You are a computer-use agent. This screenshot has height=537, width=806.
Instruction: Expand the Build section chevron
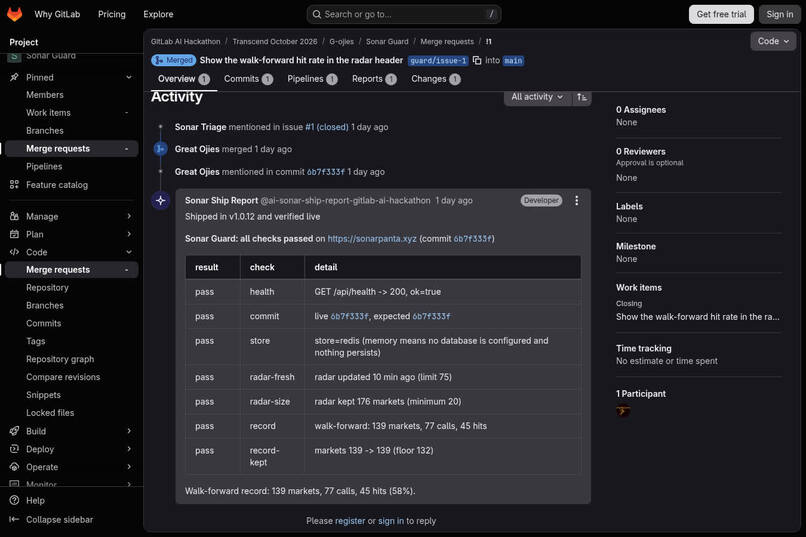(x=129, y=431)
